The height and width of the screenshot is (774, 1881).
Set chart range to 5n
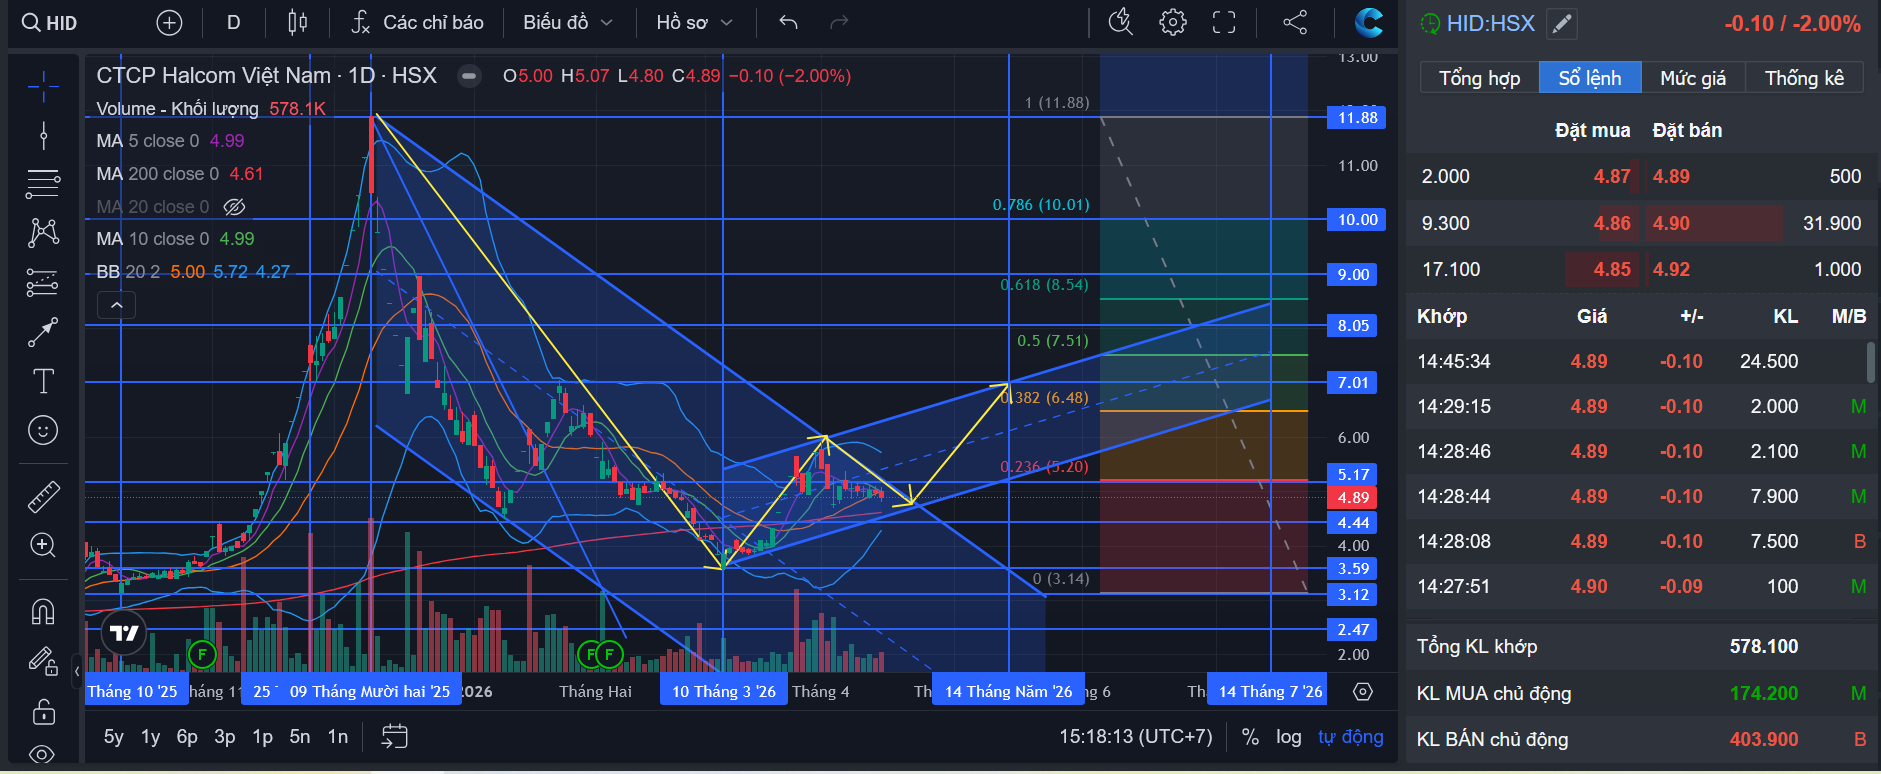click(300, 737)
